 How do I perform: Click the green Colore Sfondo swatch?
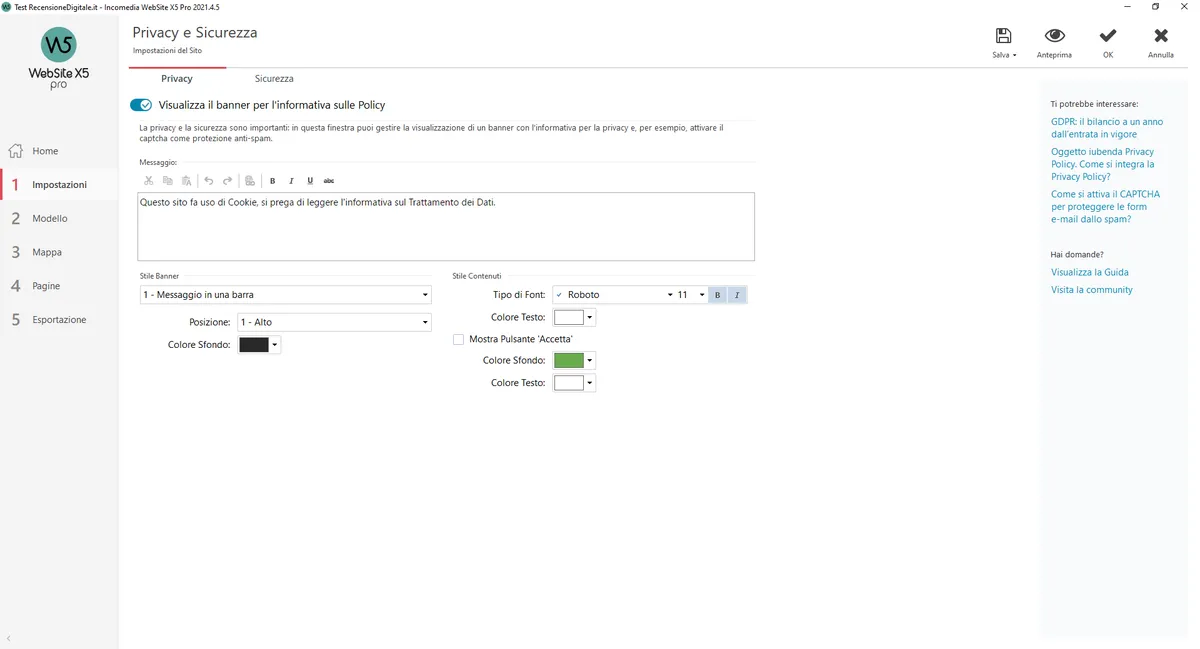[569, 360]
